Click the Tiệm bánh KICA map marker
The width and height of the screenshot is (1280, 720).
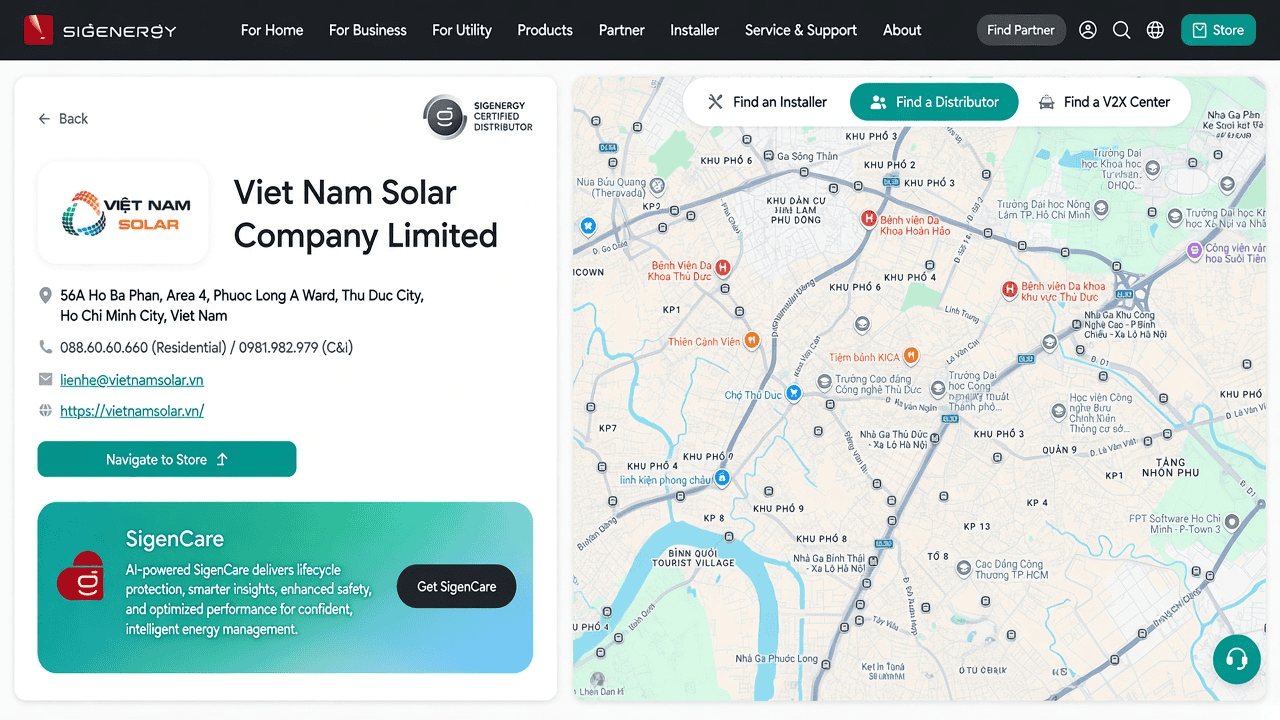click(911, 356)
